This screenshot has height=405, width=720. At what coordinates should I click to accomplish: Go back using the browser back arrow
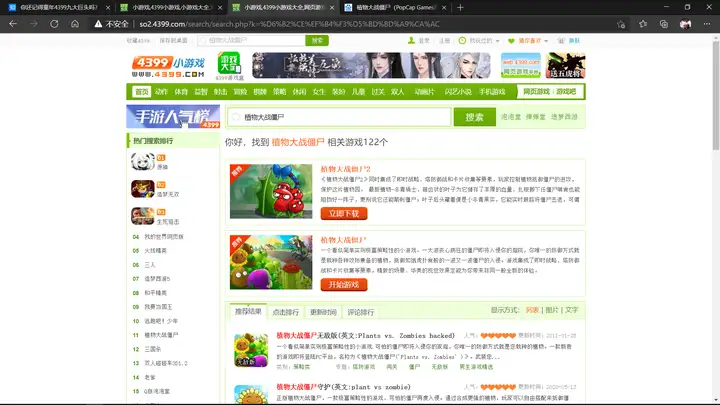coord(13,24)
